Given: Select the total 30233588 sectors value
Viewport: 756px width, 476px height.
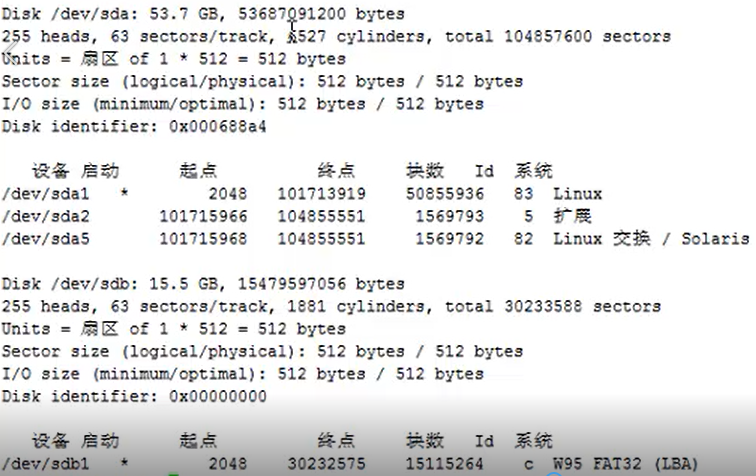Looking at the screenshot, I should pyautogui.click(x=553, y=307).
